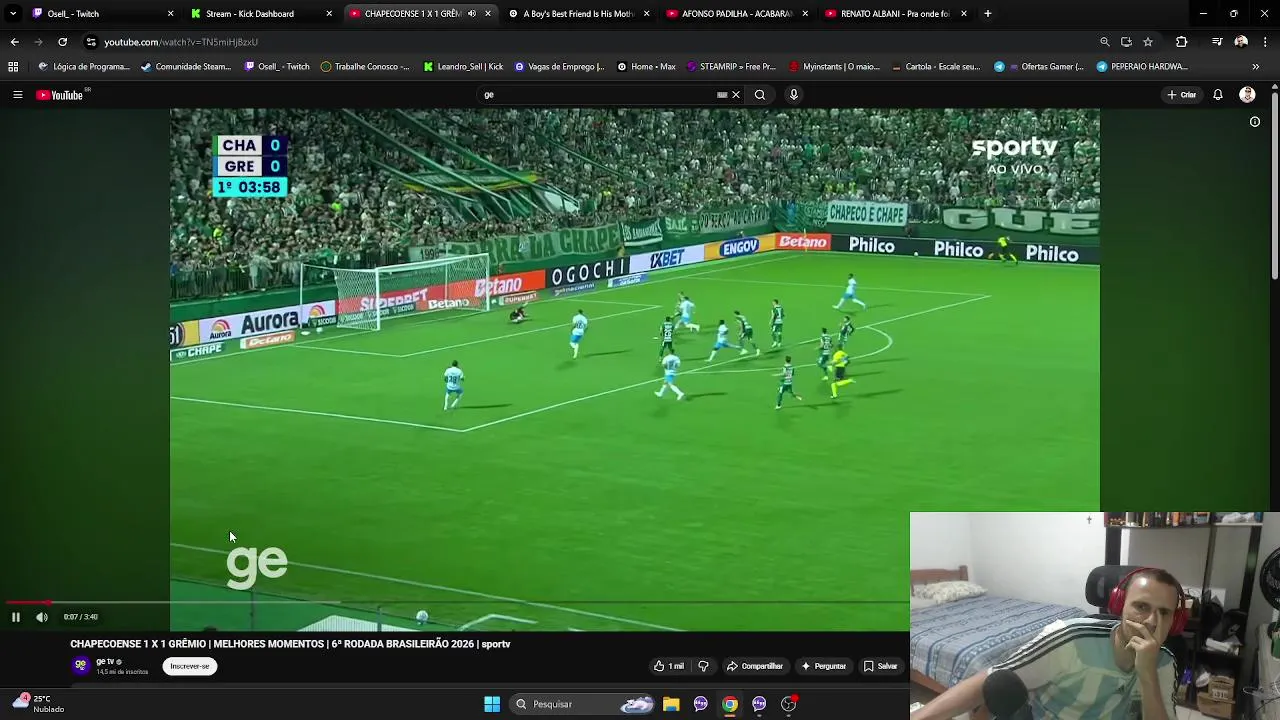
Task: Clear the YouTube search text
Action: coord(736,95)
